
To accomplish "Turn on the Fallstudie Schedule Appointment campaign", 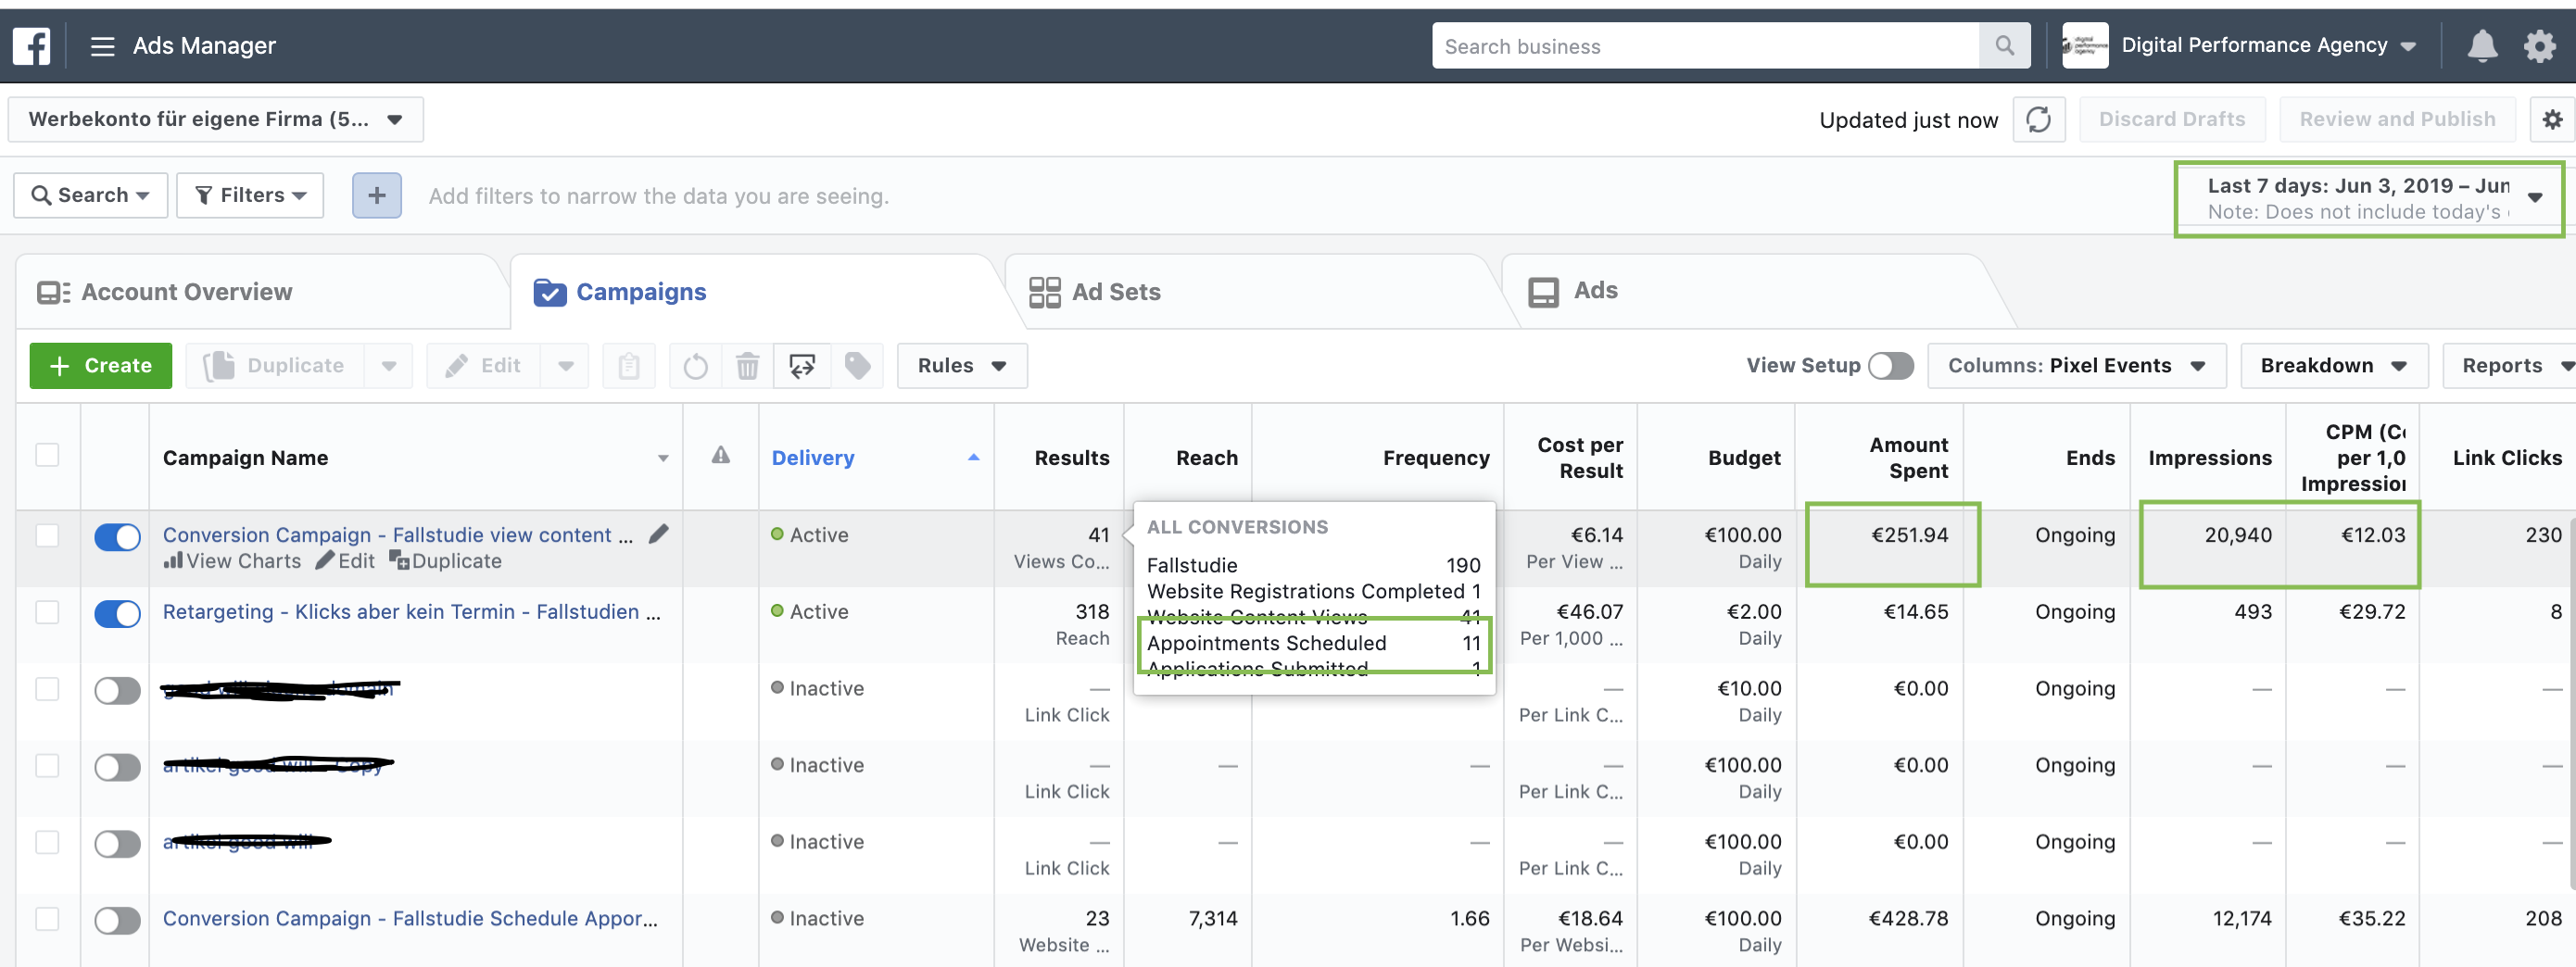I will [117, 921].
